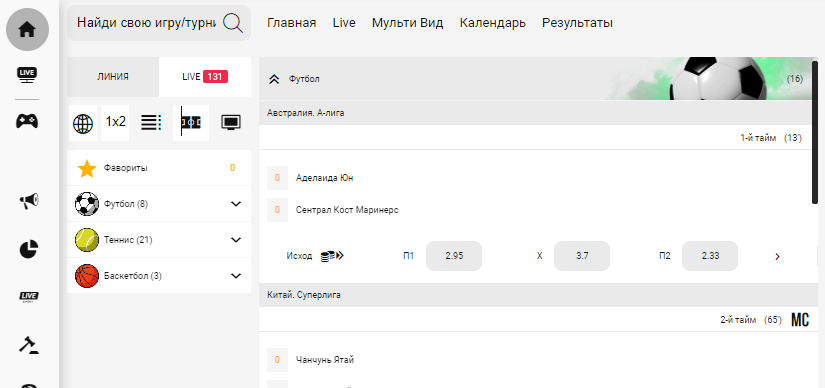Select the globe filter icon
Image resolution: width=825 pixels, height=388 pixels.
pyautogui.click(x=83, y=123)
